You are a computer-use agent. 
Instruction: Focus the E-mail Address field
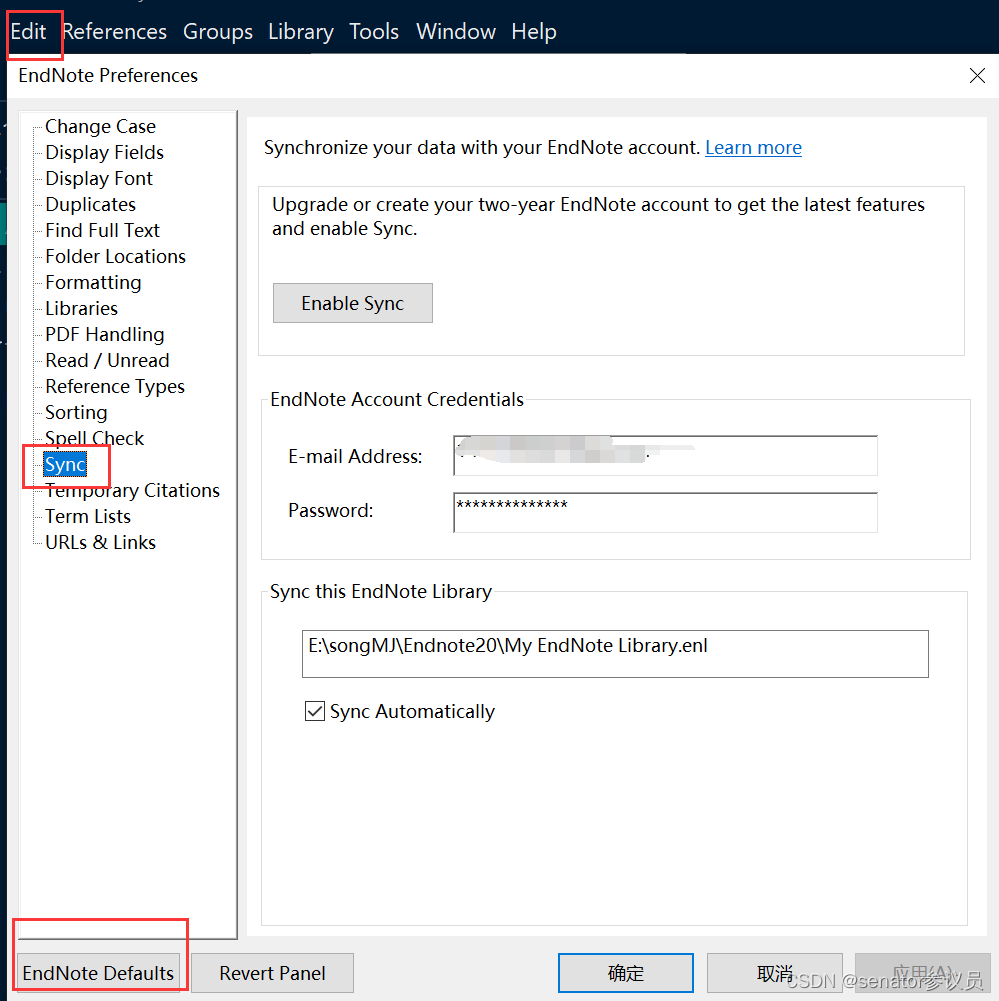click(665, 456)
